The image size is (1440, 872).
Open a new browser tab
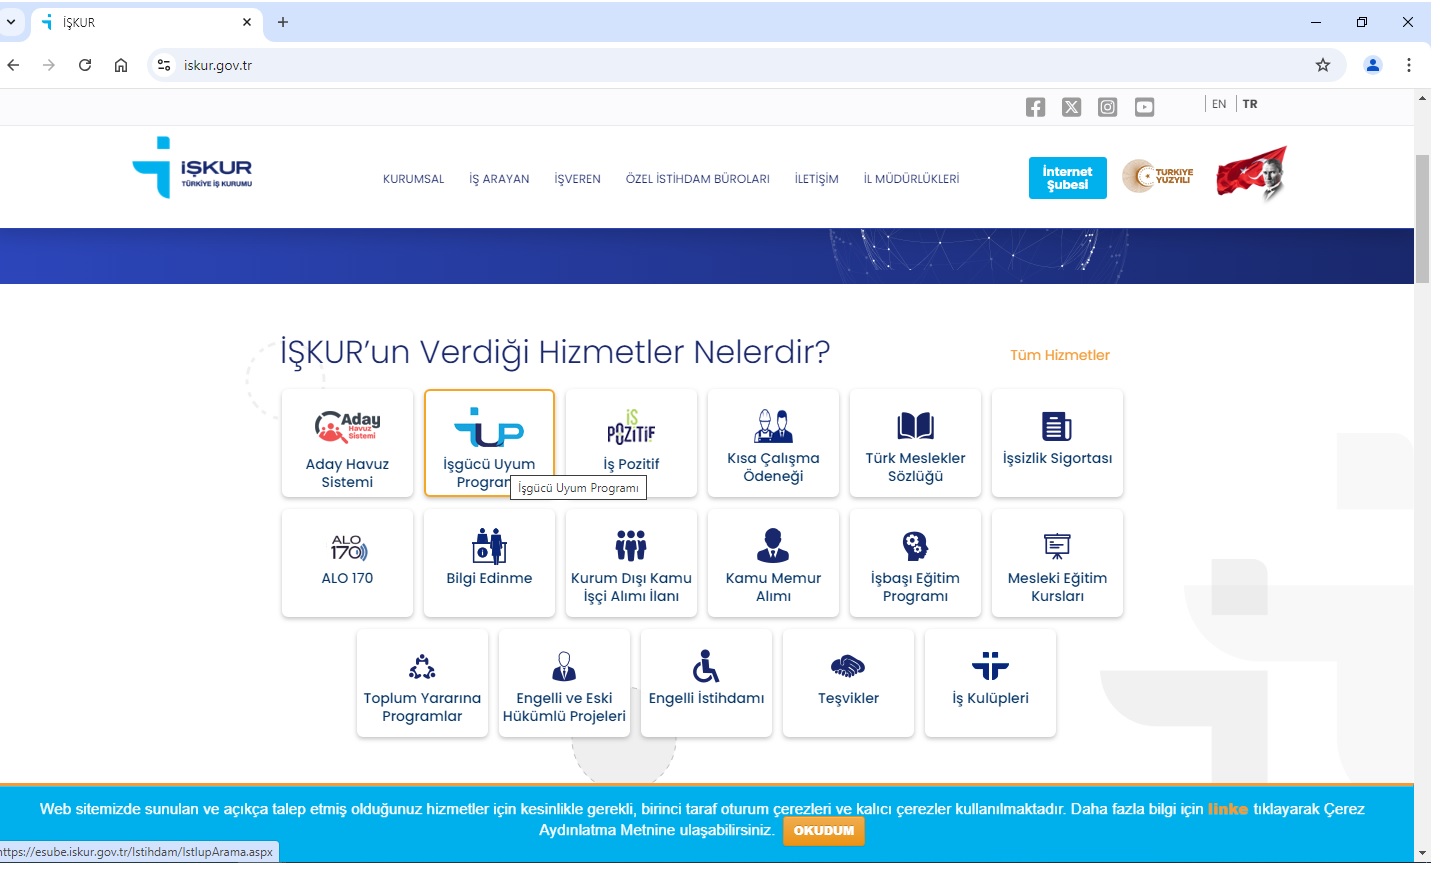click(283, 22)
